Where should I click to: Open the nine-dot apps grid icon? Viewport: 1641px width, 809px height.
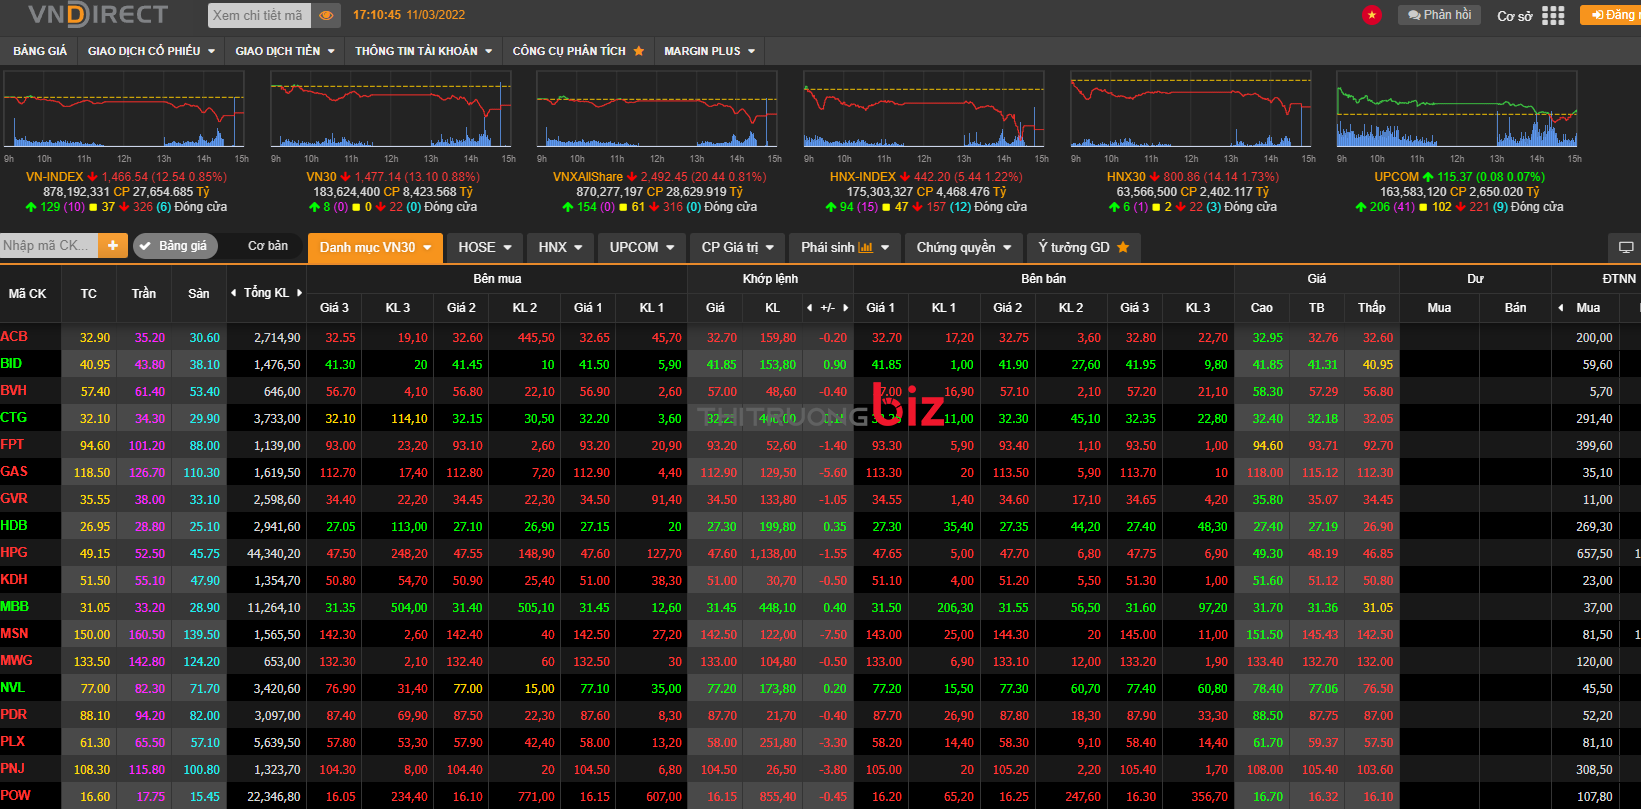tap(1552, 15)
